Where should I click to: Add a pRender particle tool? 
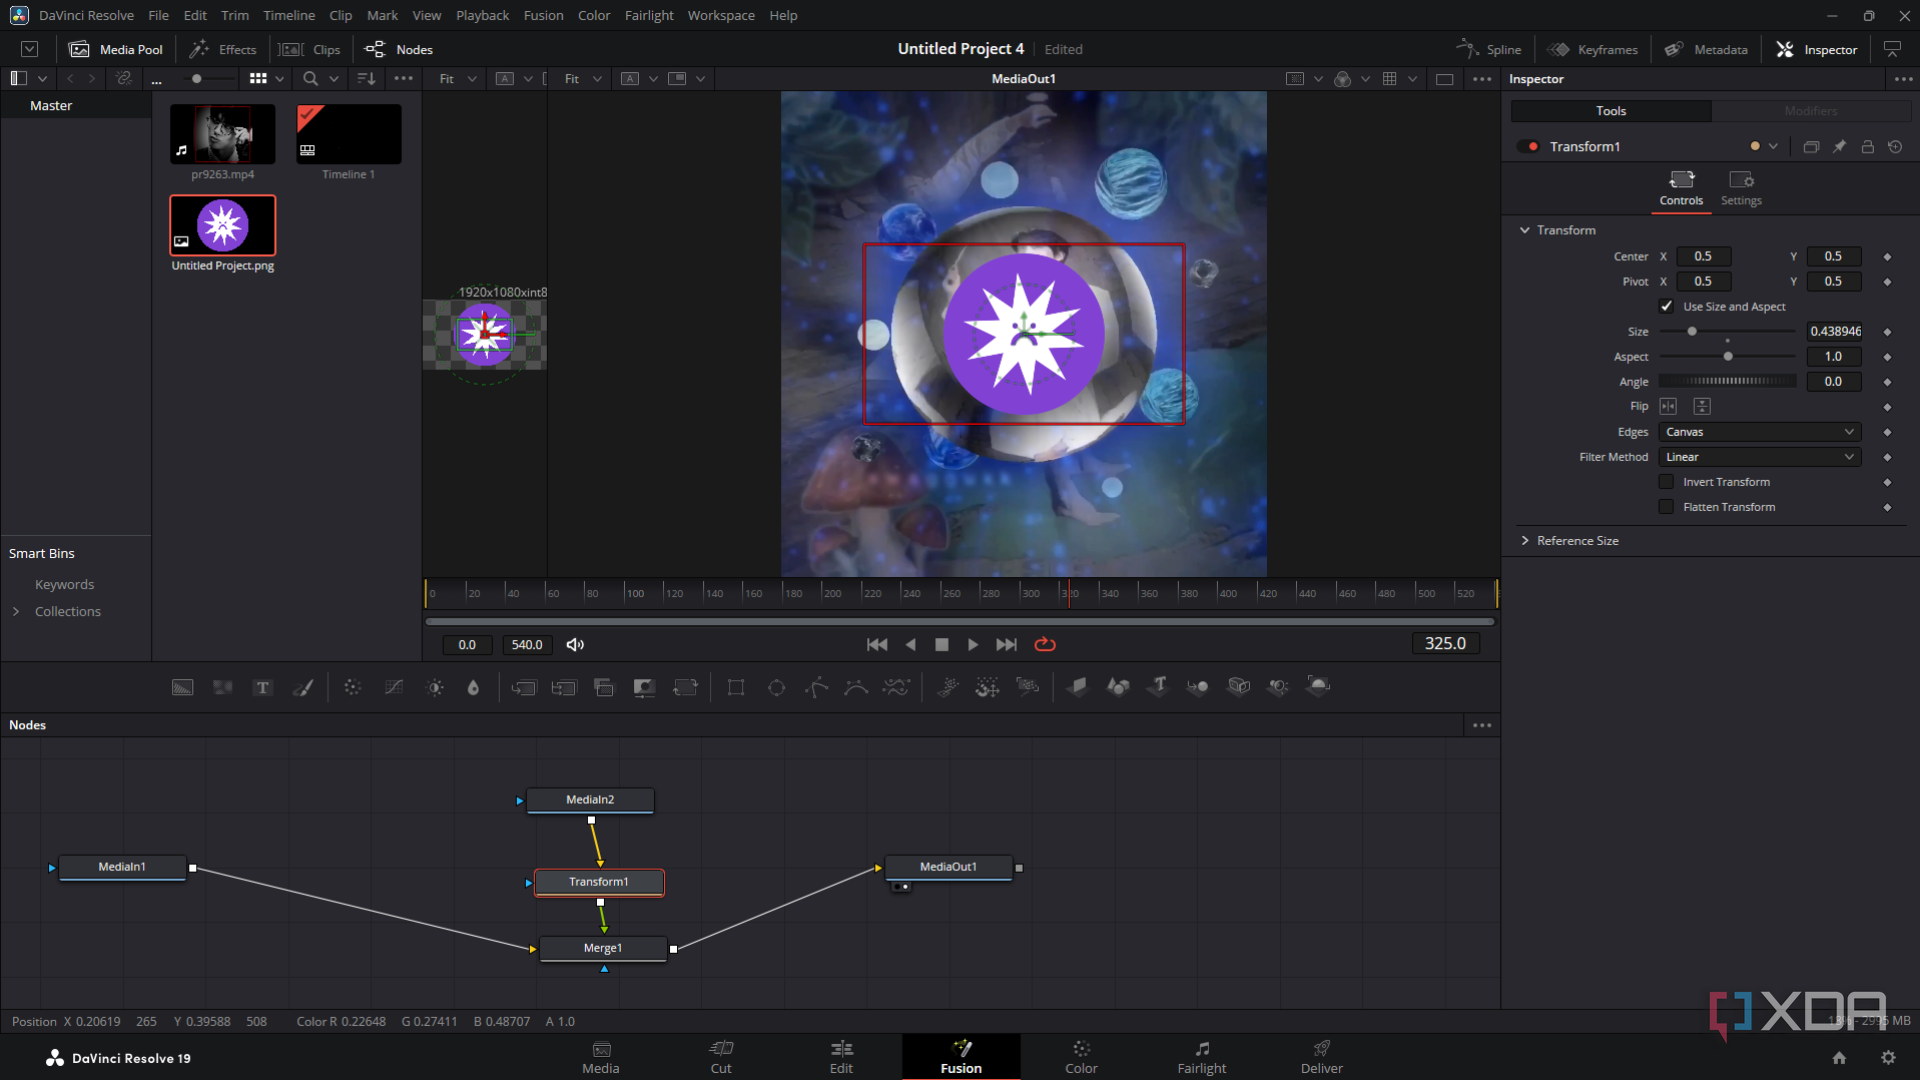1027,687
